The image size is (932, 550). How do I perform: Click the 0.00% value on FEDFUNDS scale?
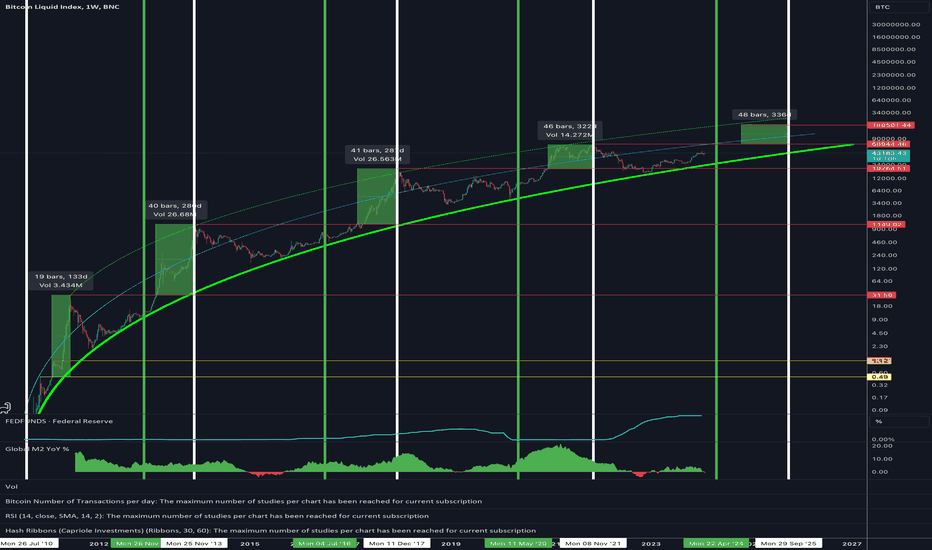coord(883,439)
